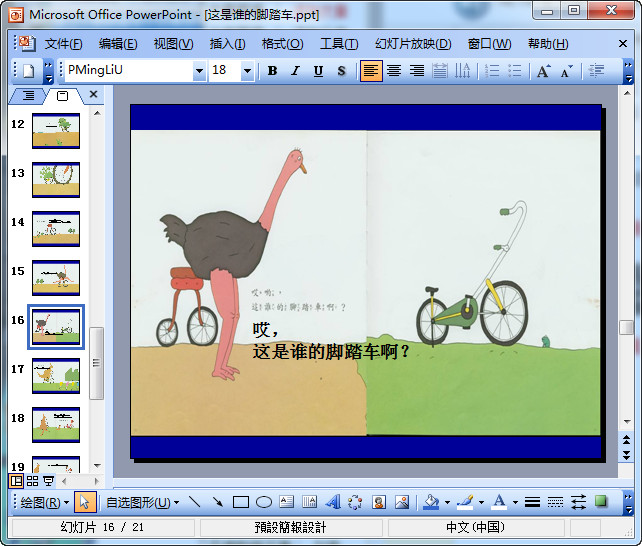
Task: Apply the current fill color
Action: (431, 502)
